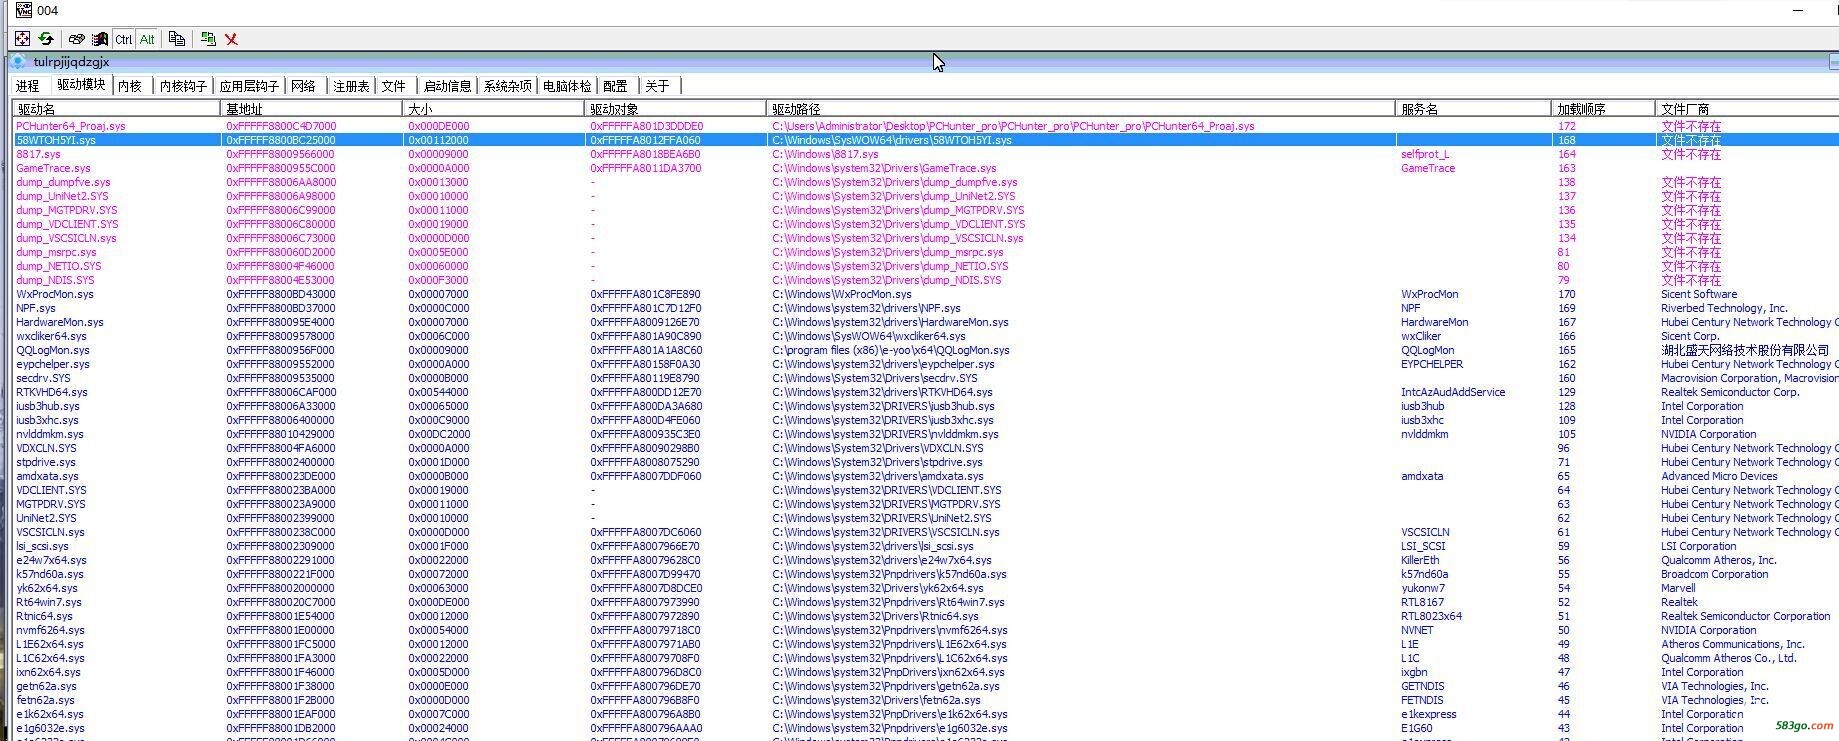The image size is (1839, 741).
Task: Sort by the 加载顺序 column header
Action: pos(1581,109)
